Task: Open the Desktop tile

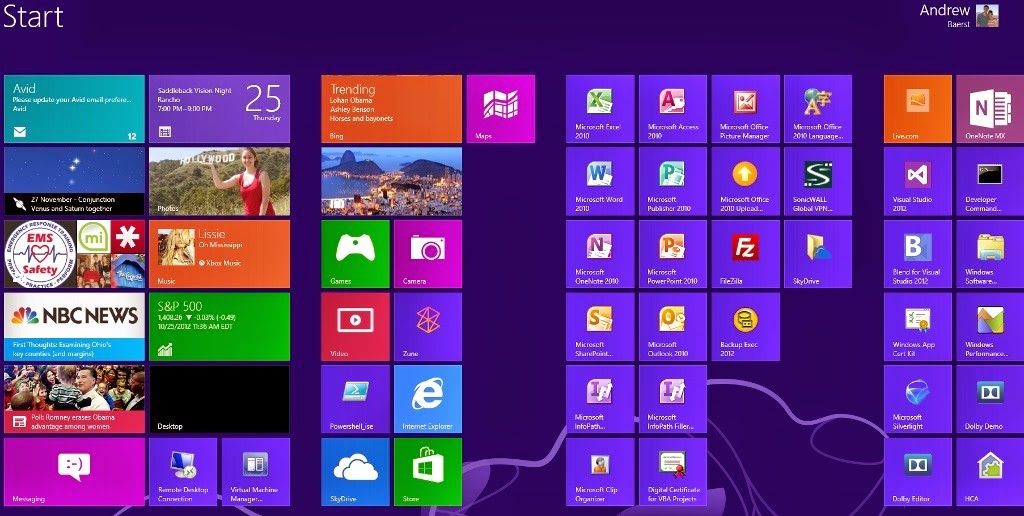Action: (x=219, y=399)
